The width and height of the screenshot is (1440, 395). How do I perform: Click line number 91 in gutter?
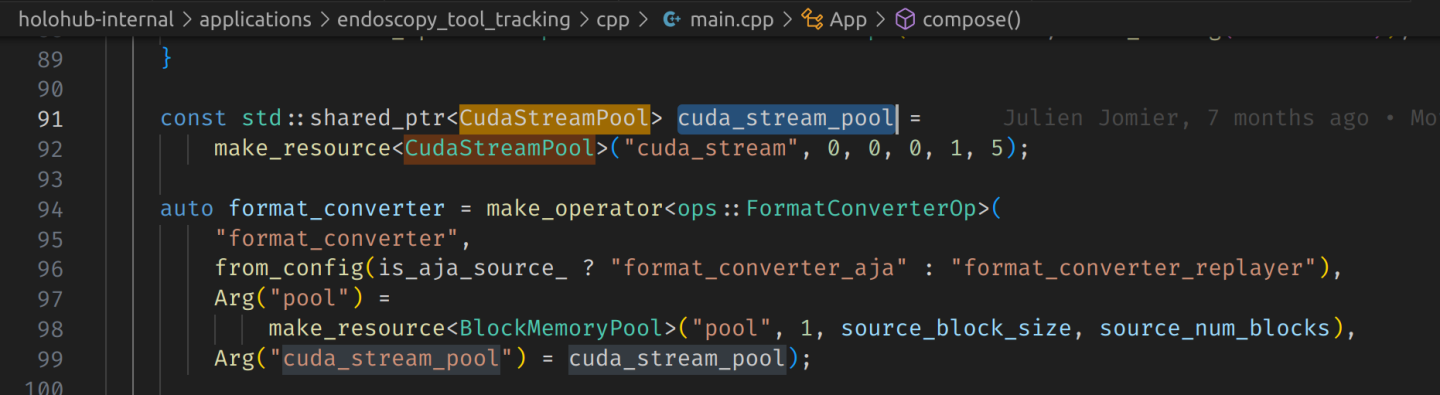50,119
